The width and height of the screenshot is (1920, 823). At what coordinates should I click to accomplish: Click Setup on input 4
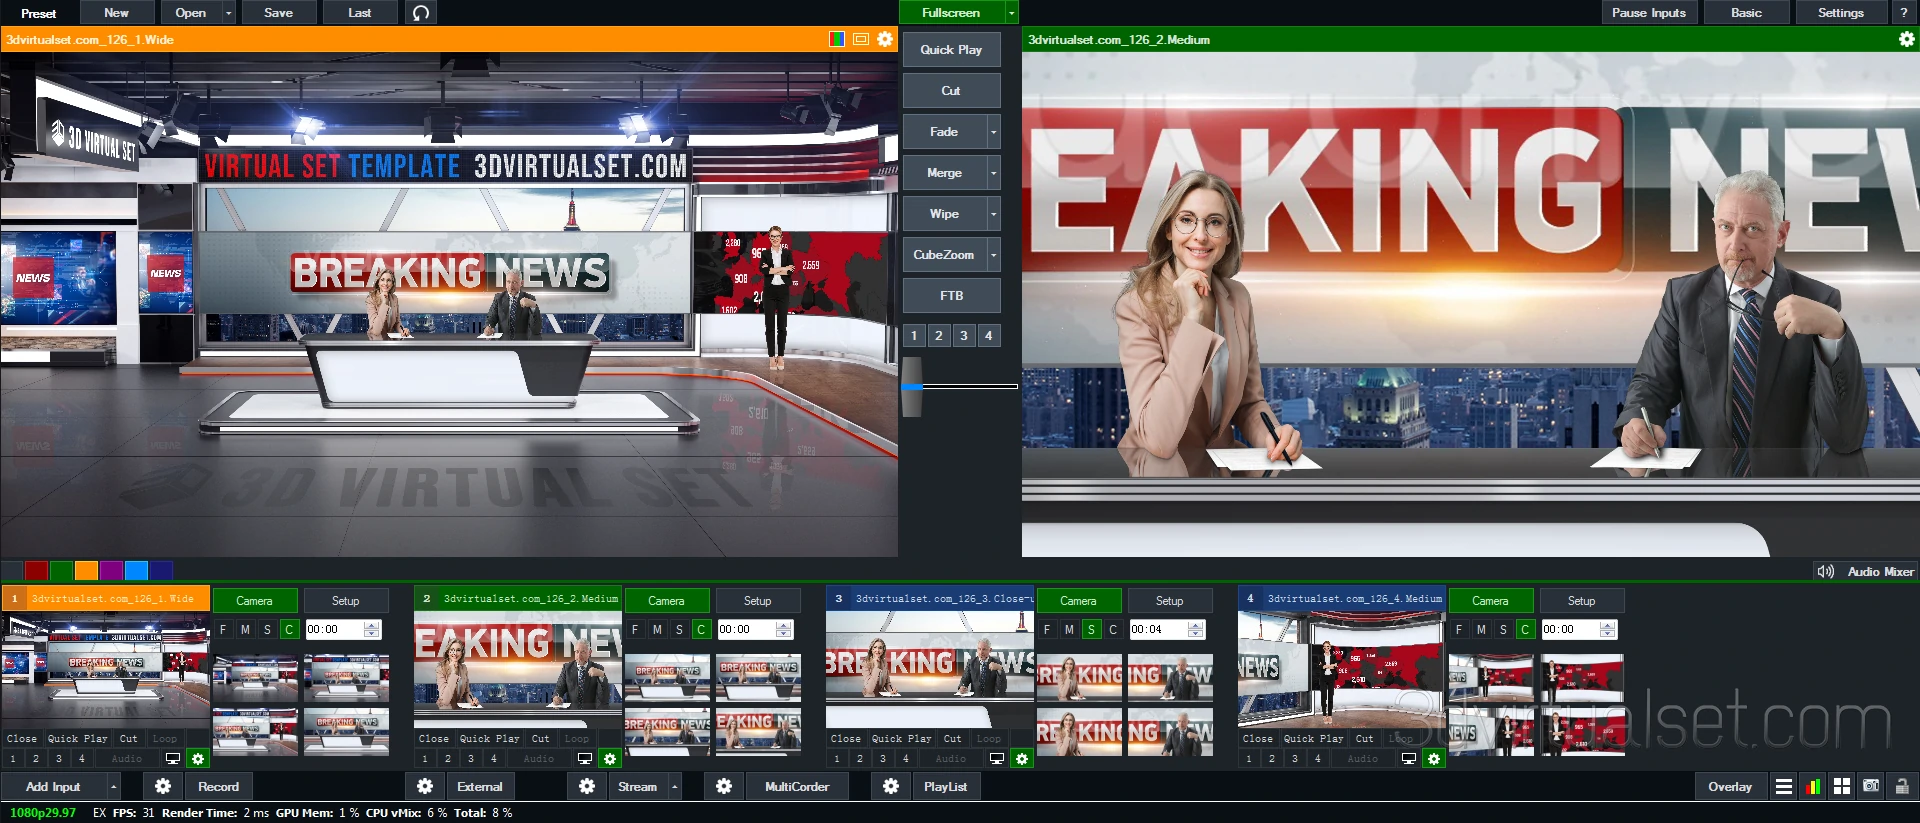pyautogui.click(x=1581, y=601)
